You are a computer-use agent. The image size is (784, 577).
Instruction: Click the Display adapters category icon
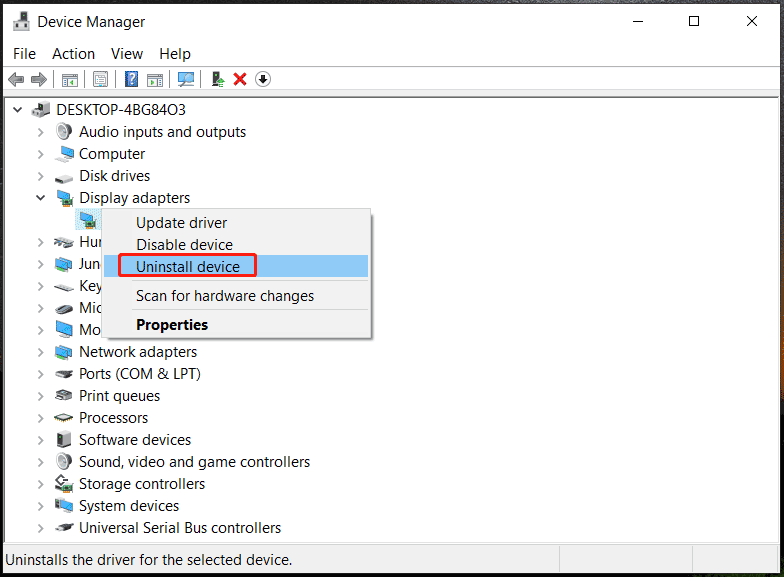pos(64,198)
